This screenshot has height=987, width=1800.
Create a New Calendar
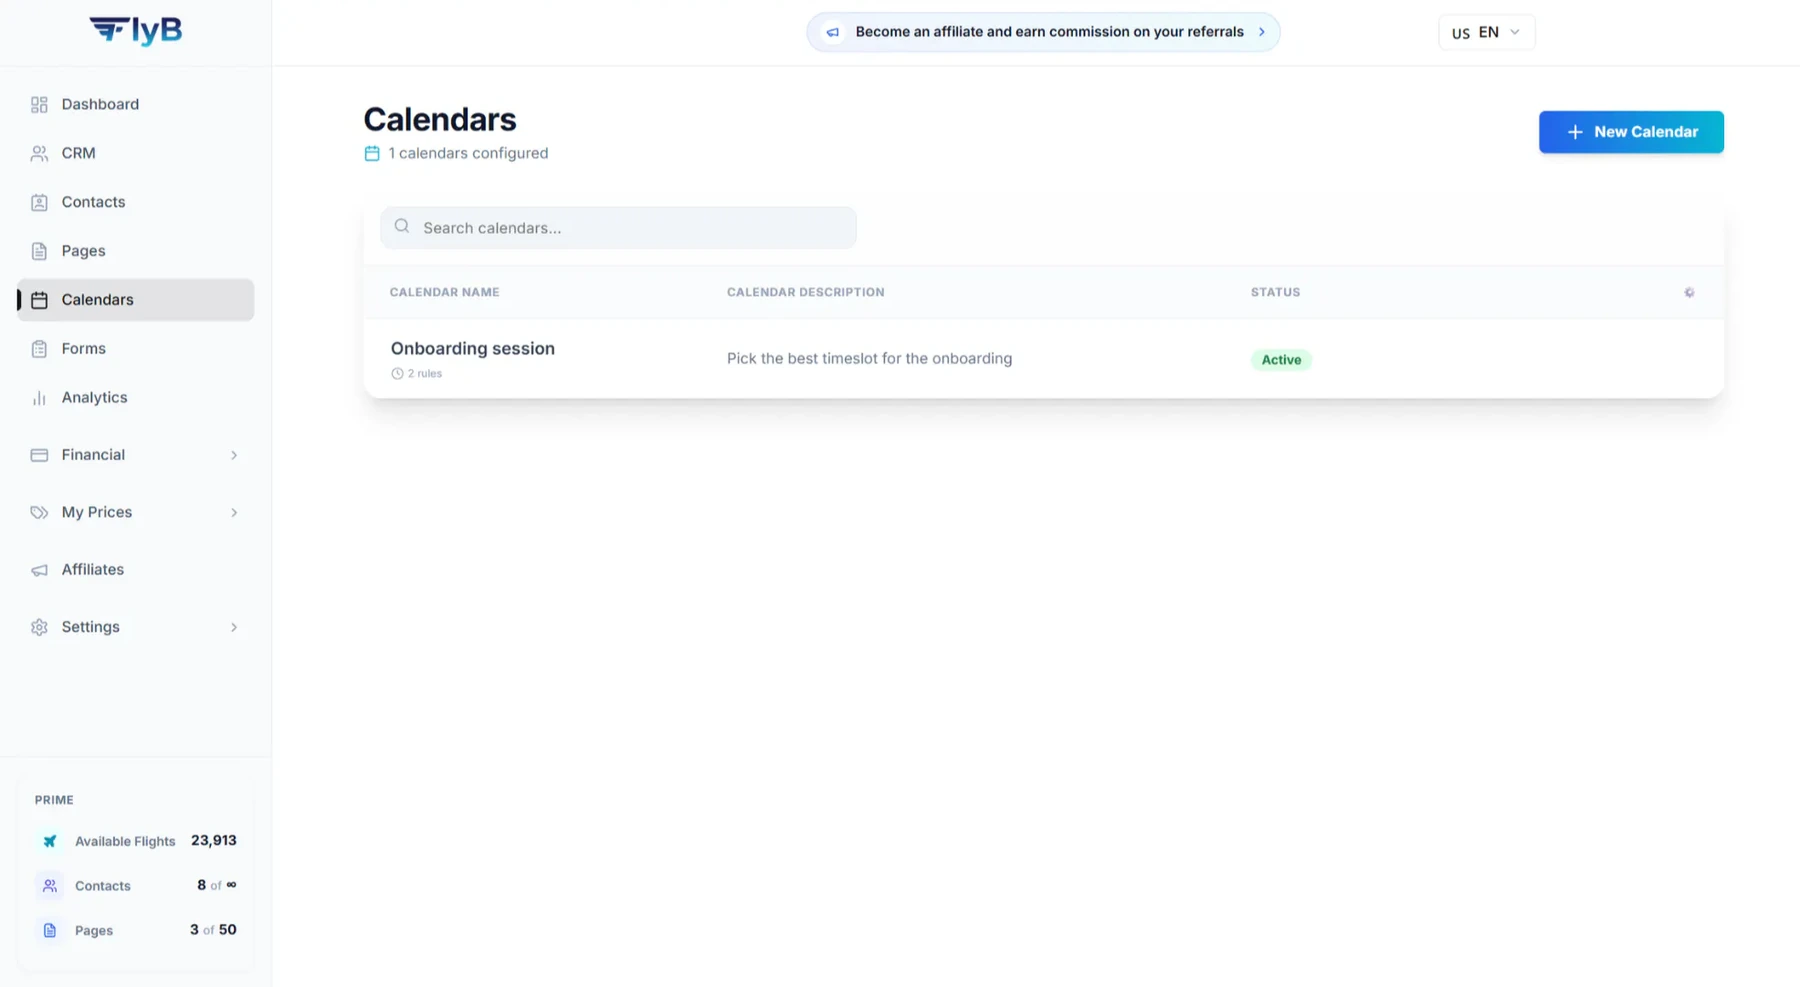(1631, 132)
